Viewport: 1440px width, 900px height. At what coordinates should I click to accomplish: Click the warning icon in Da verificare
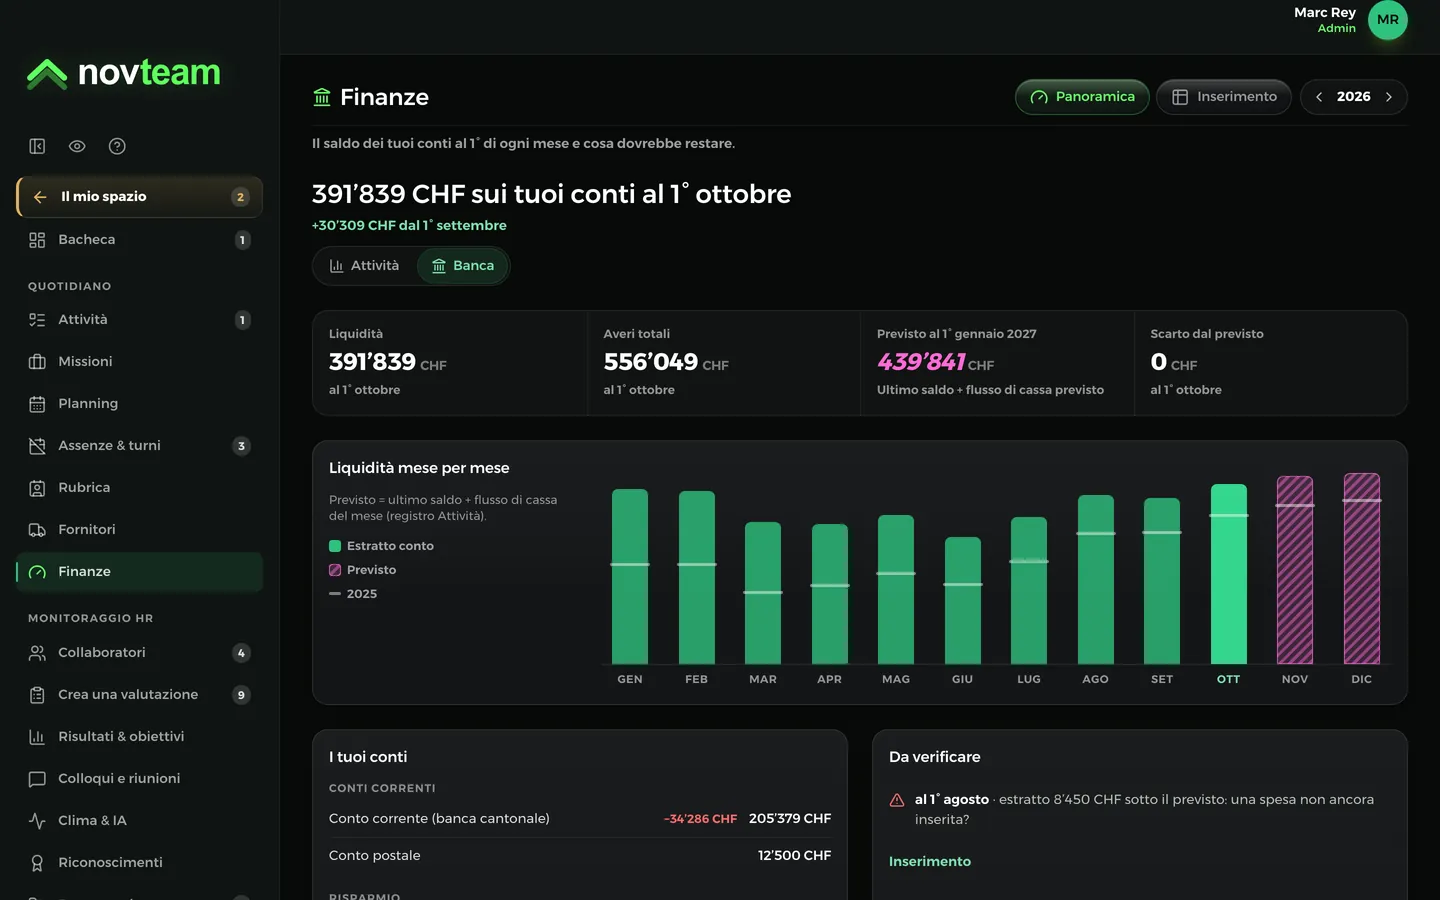coord(897,800)
